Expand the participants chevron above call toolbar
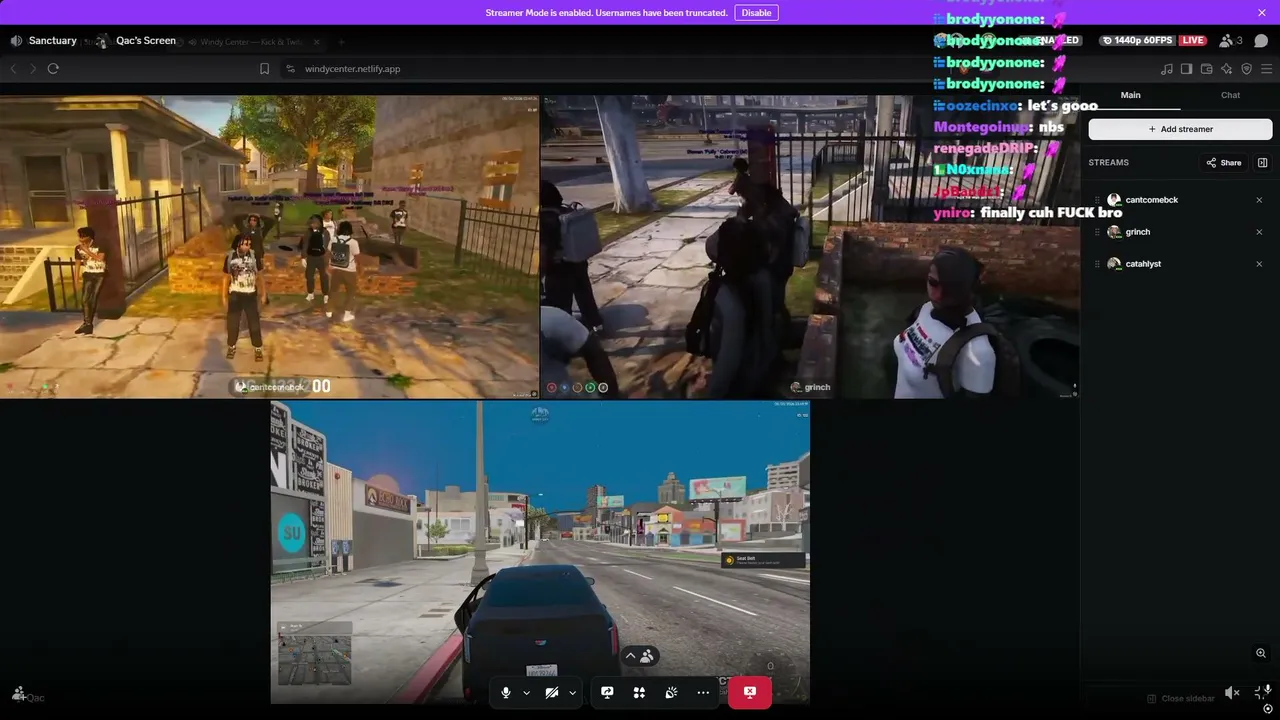Screen dimensions: 1280x720 point(630,656)
